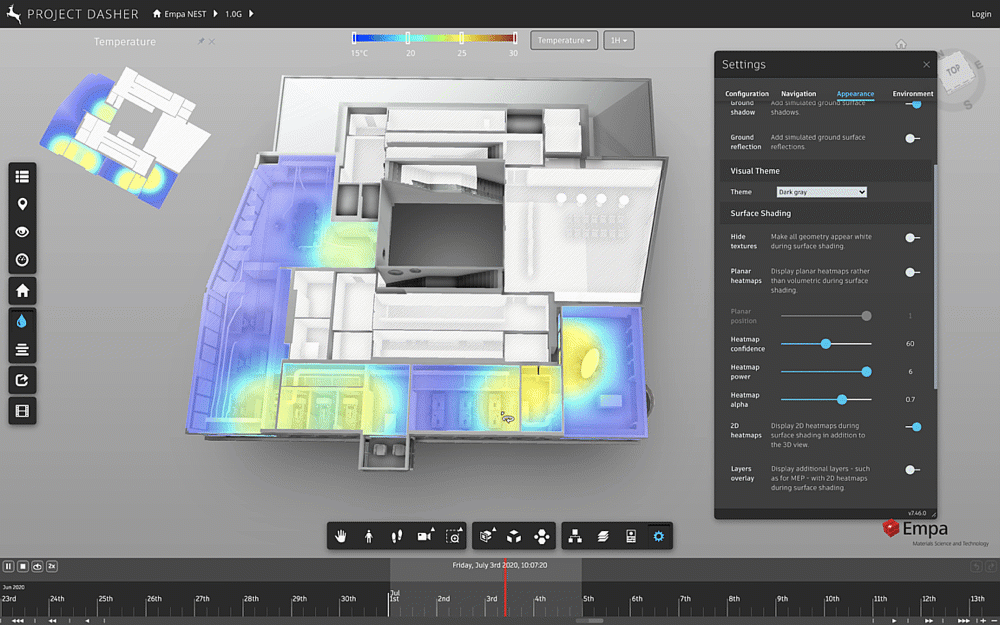The width and height of the screenshot is (1000, 625).
Task: Click the water droplet sensor icon in sidebar
Action: pos(22,321)
